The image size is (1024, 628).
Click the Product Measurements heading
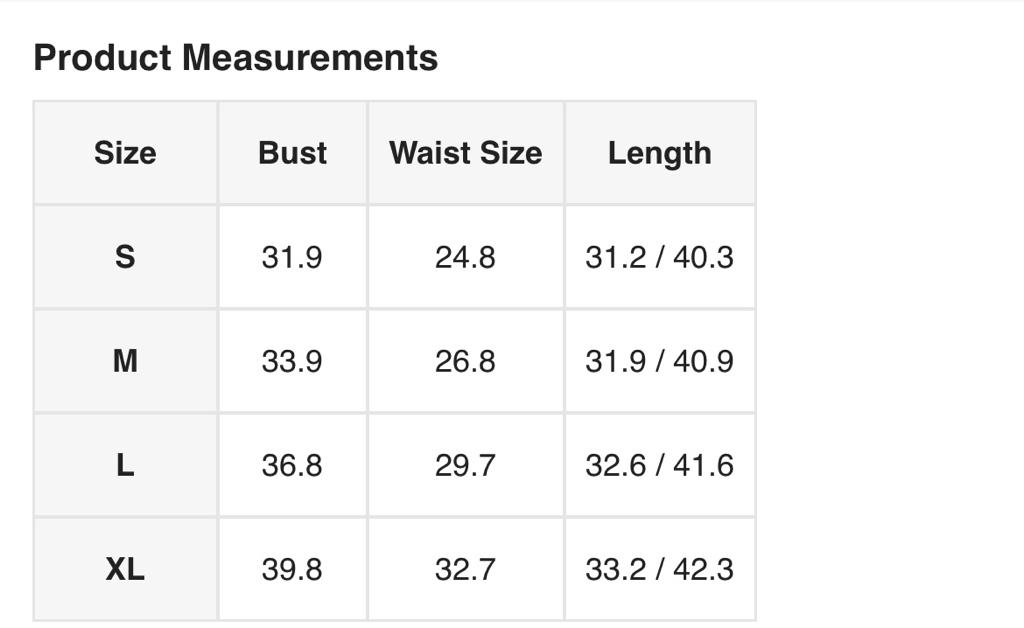[235, 58]
